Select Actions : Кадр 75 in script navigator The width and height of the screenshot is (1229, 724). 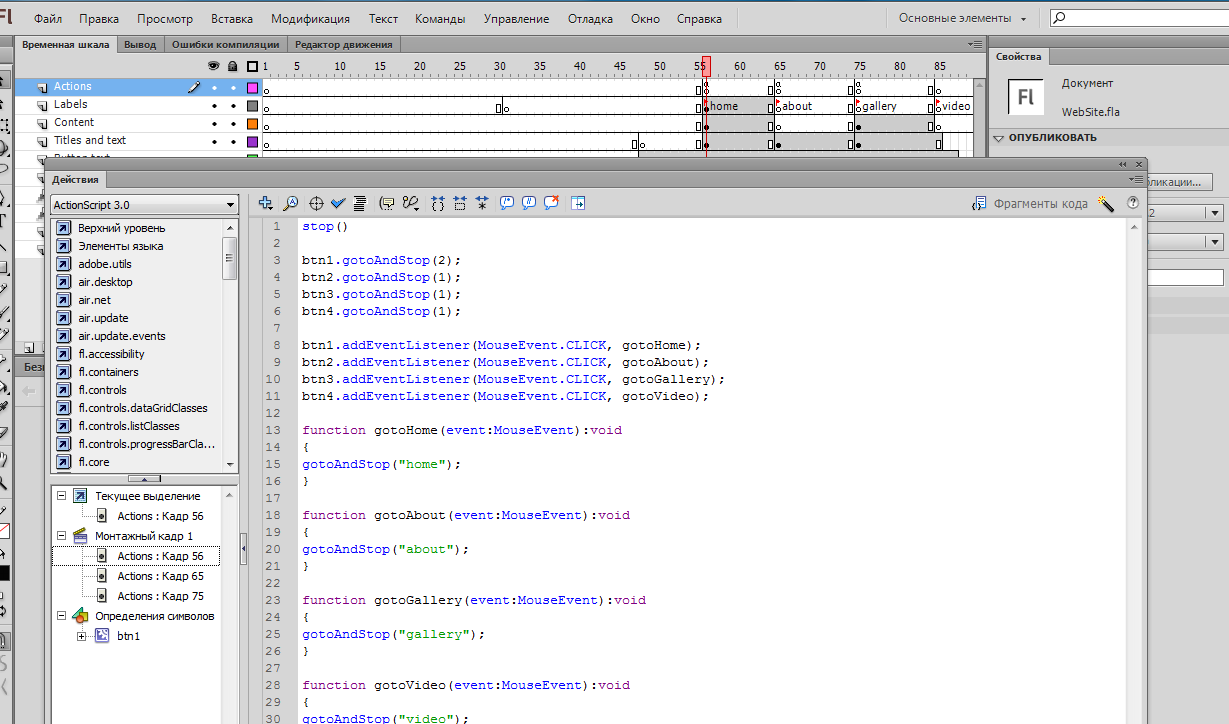160,596
